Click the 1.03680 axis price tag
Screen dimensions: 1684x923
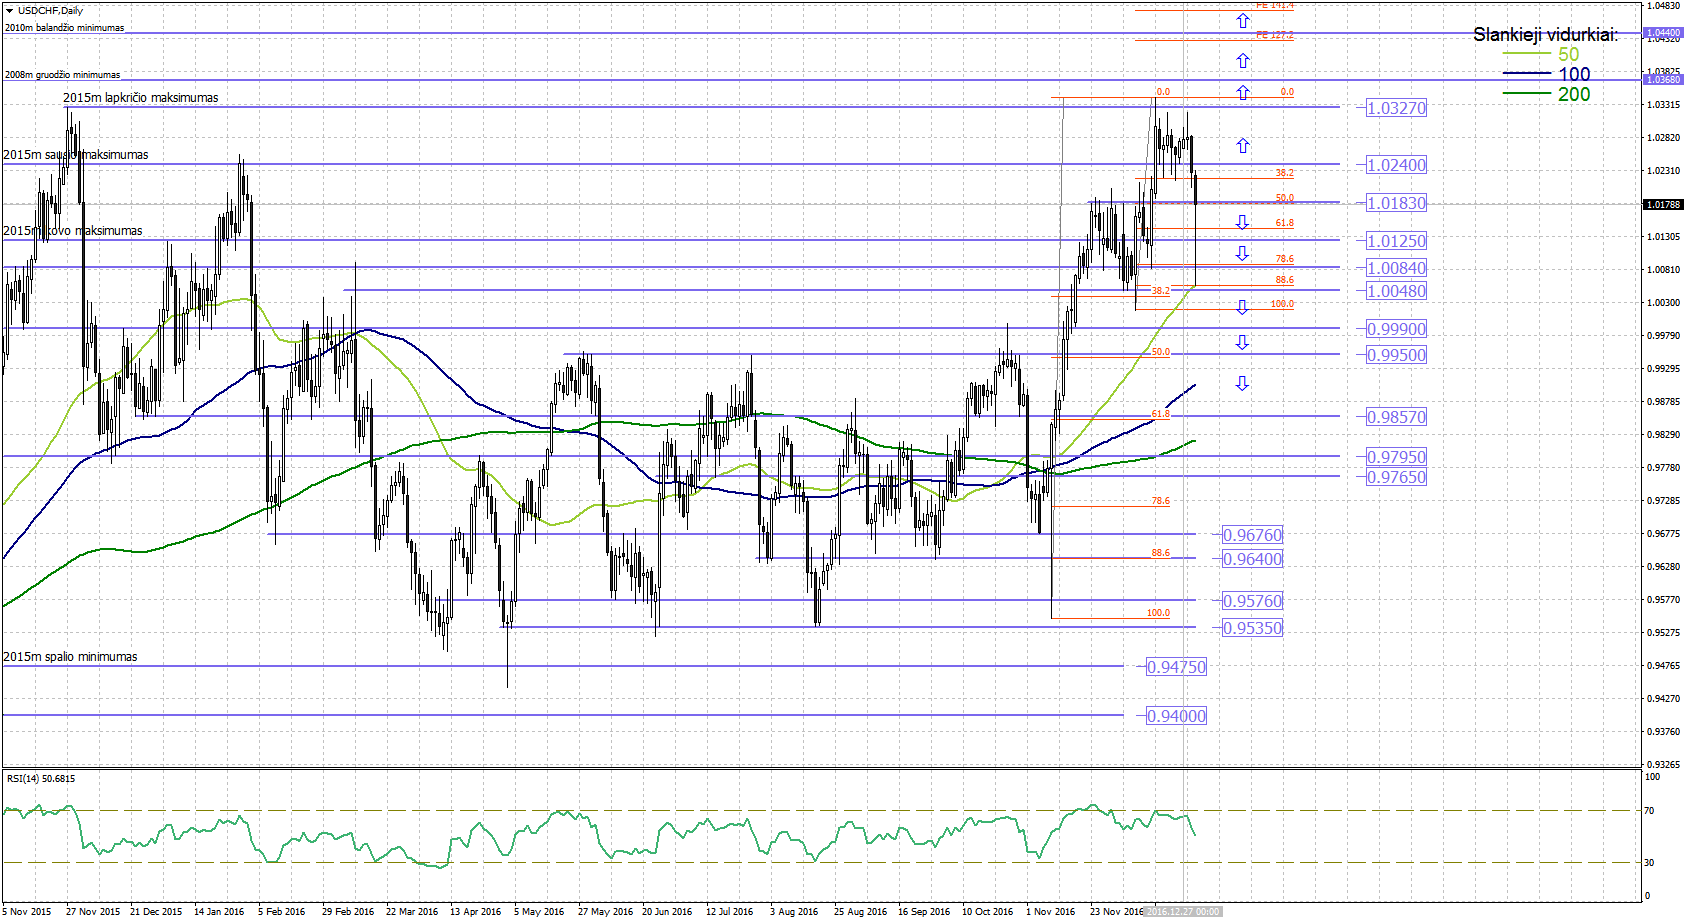(x=1664, y=79)
